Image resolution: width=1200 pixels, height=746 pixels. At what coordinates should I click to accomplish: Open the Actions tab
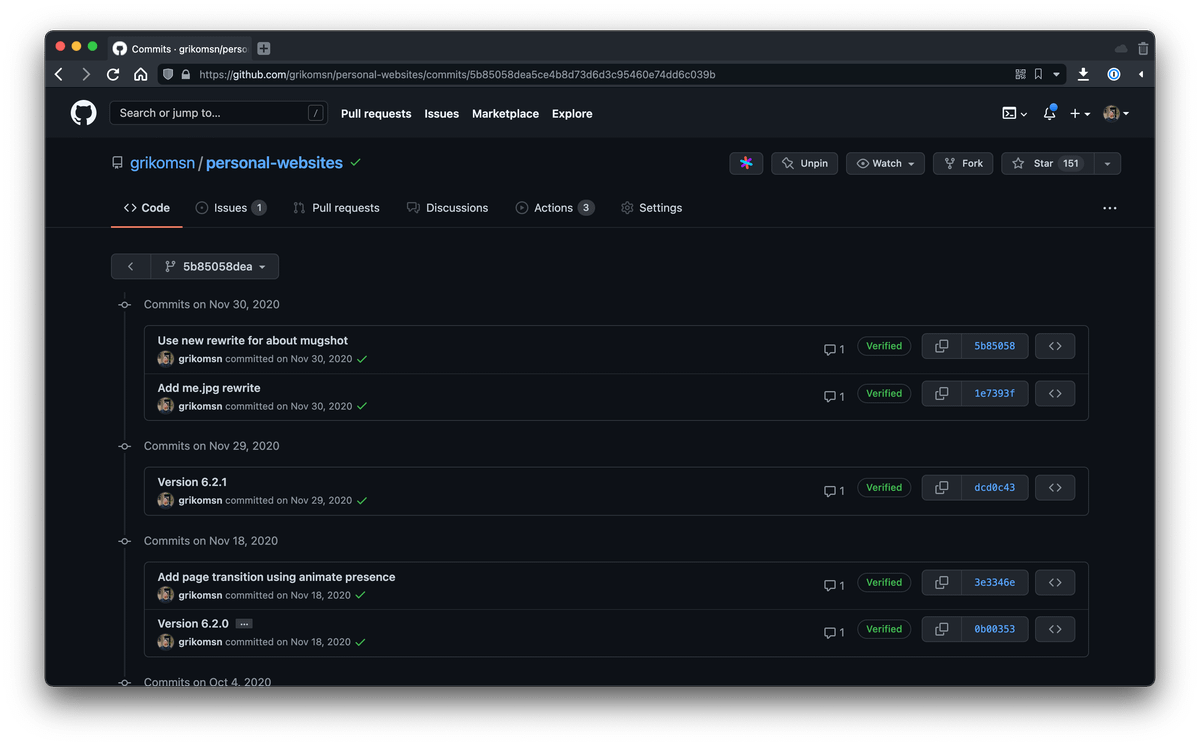(555, 208)
